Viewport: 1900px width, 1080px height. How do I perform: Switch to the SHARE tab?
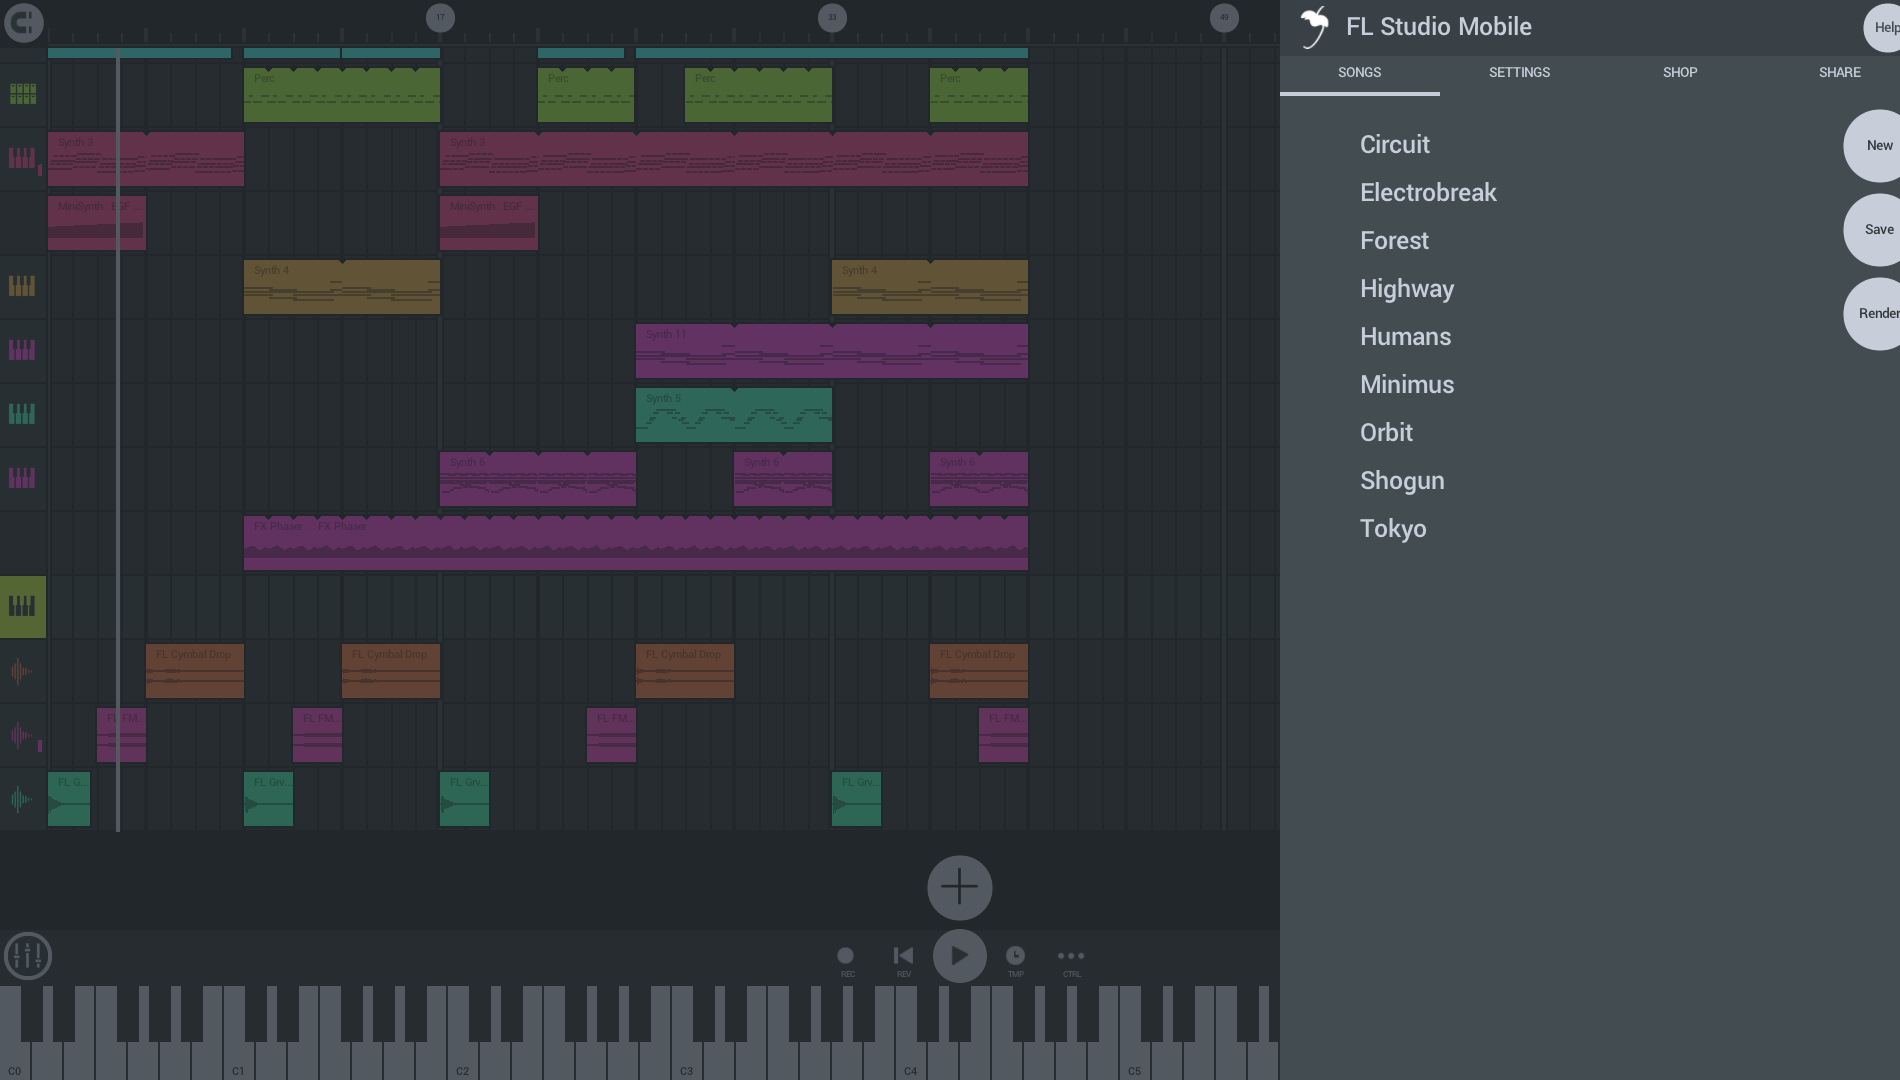(1840, 72)
